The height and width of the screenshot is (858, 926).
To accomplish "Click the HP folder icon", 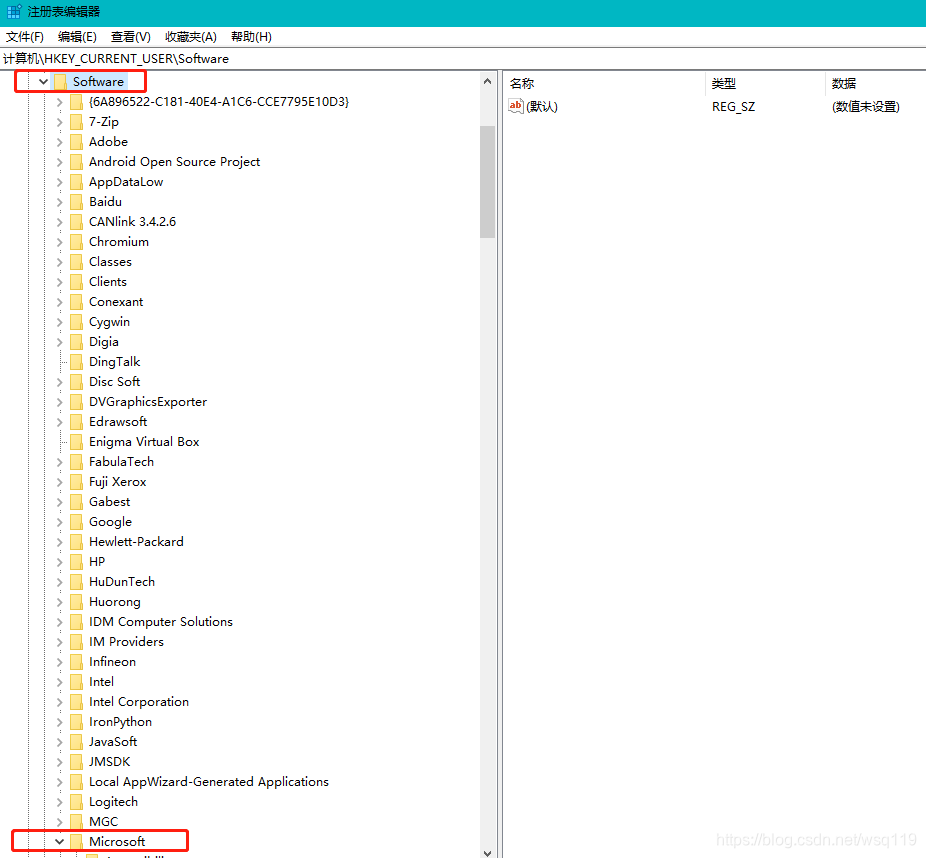I will pyautogui.click(x=76, y=562).
